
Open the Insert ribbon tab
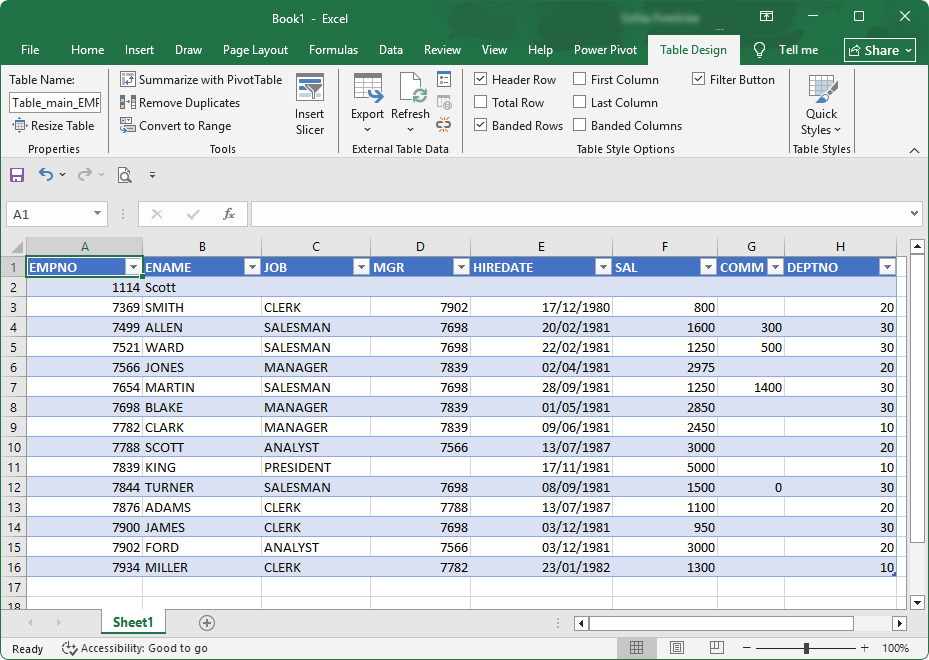coord(139,50)
